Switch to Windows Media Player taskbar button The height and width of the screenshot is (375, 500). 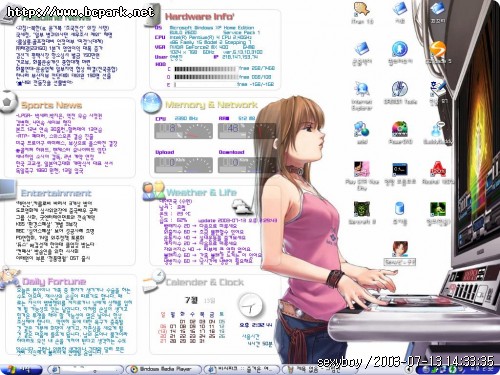(x=164, y=369)
